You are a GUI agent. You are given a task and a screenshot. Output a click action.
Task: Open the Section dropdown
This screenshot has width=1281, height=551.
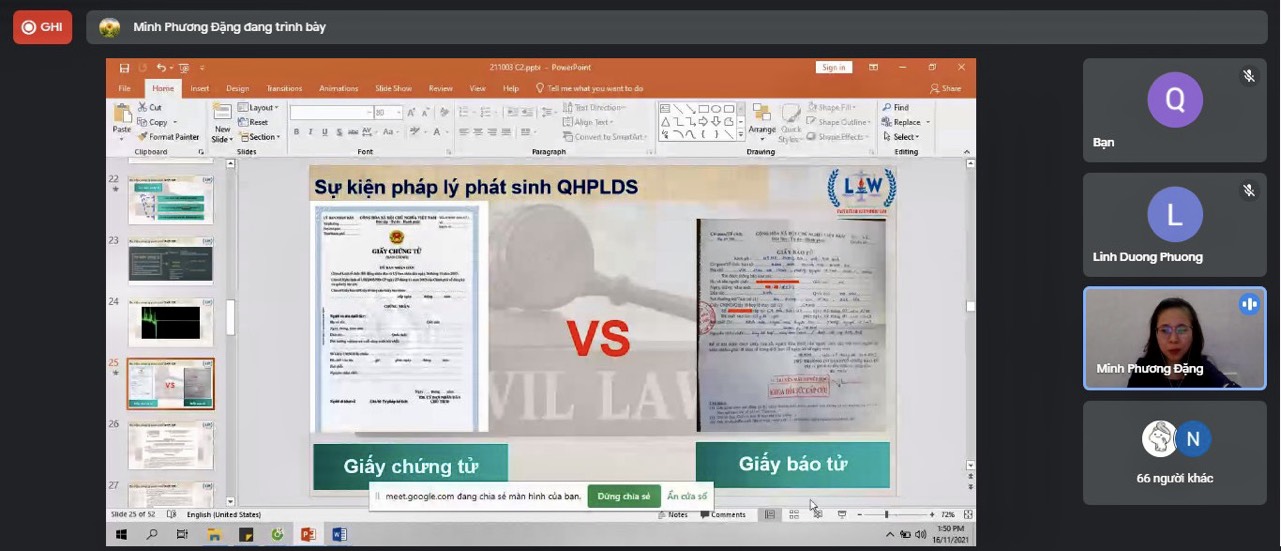(262, 137)
